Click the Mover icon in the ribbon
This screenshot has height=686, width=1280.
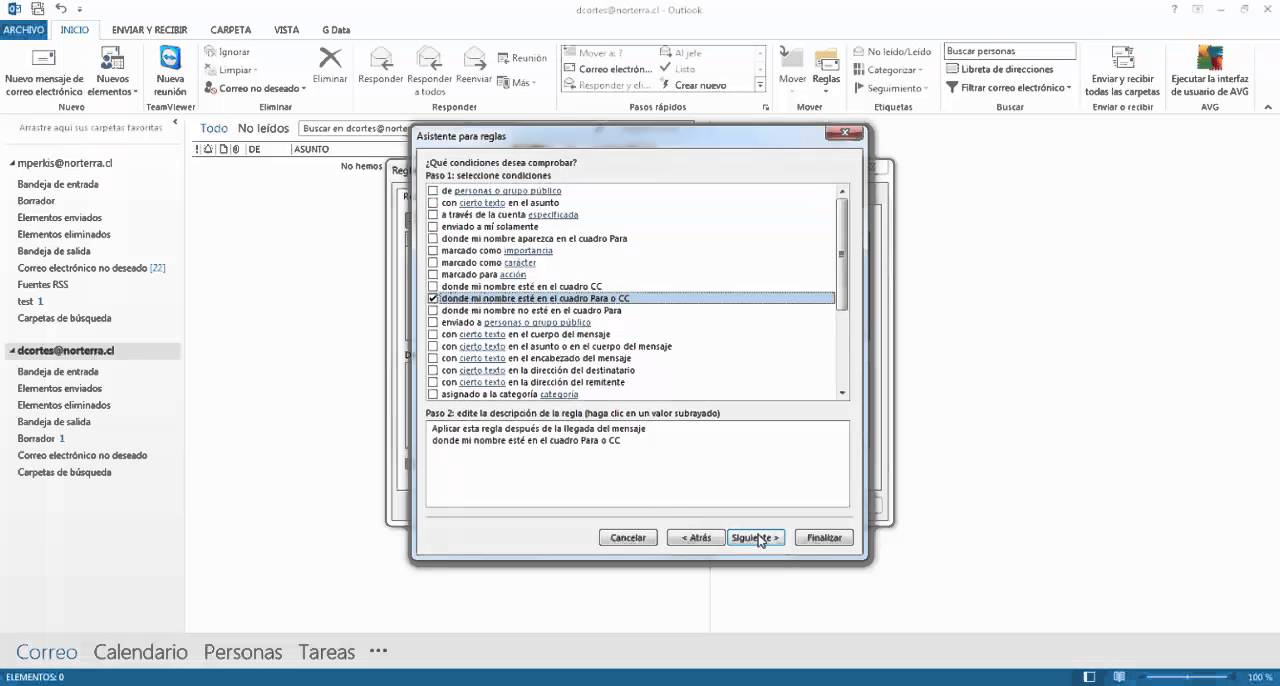click(792, 58)
